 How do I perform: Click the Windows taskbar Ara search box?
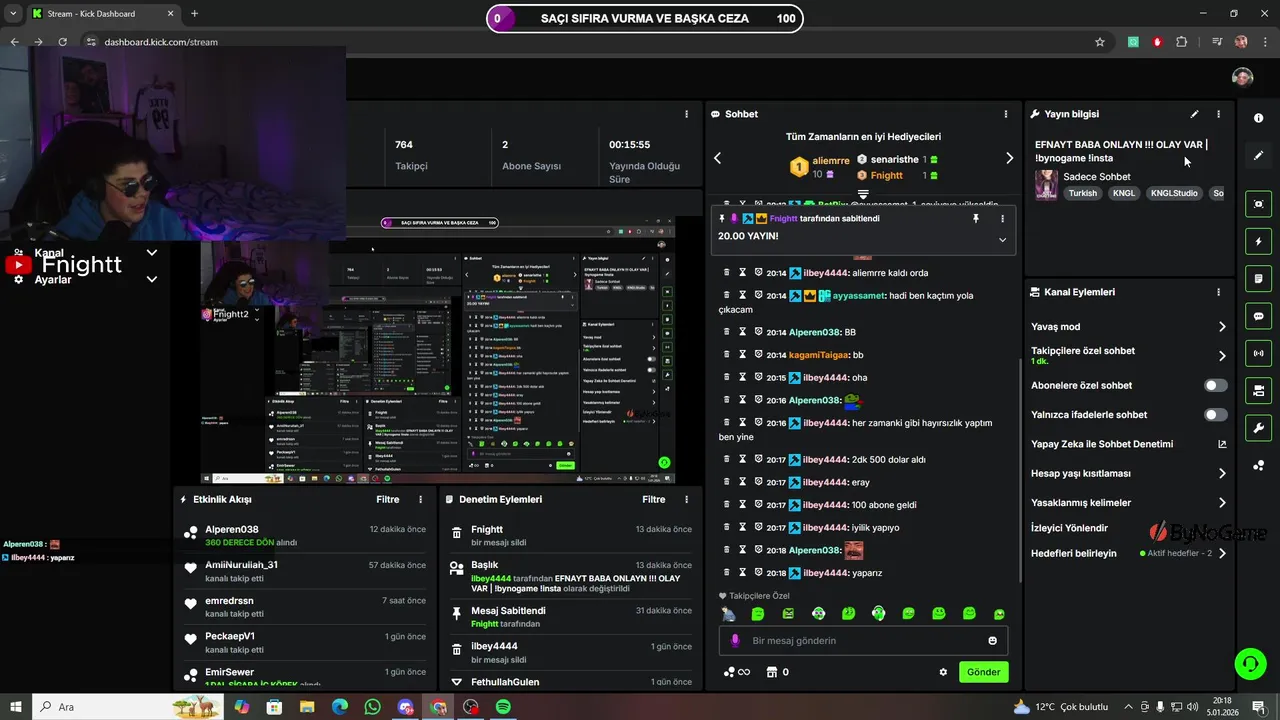[130, 707]
